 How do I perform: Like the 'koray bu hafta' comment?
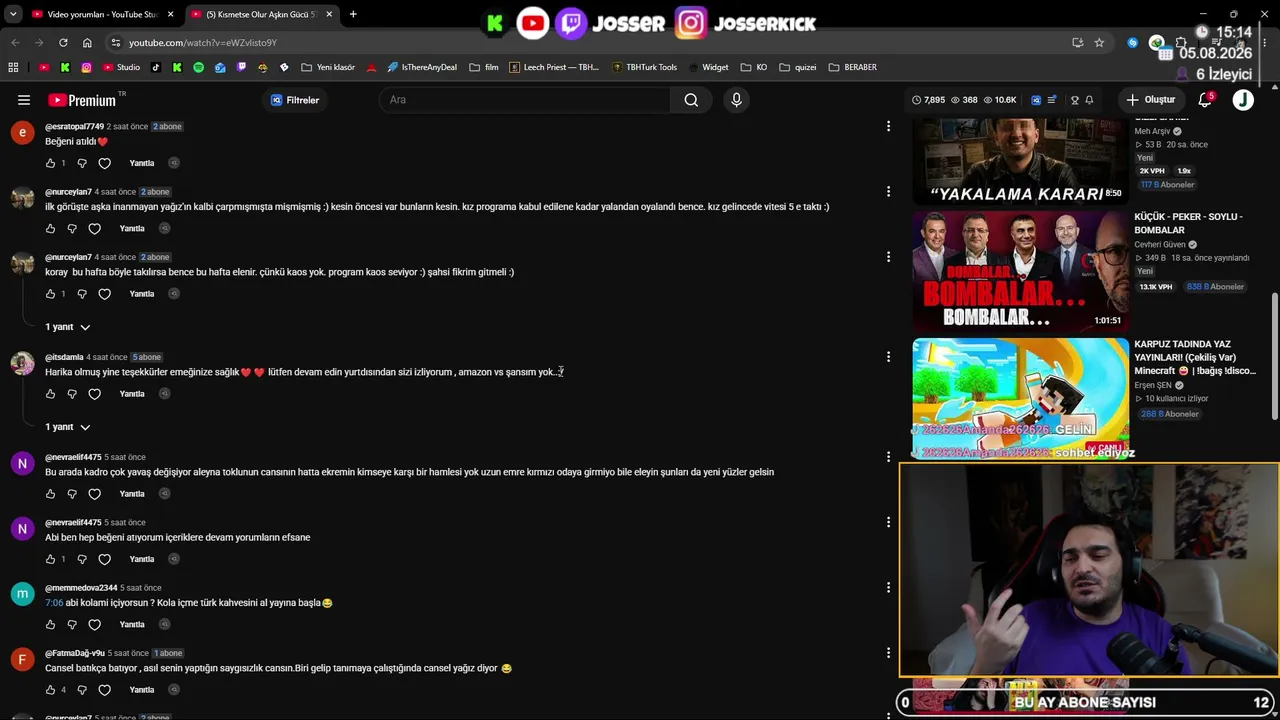click(x=51, y=294)
